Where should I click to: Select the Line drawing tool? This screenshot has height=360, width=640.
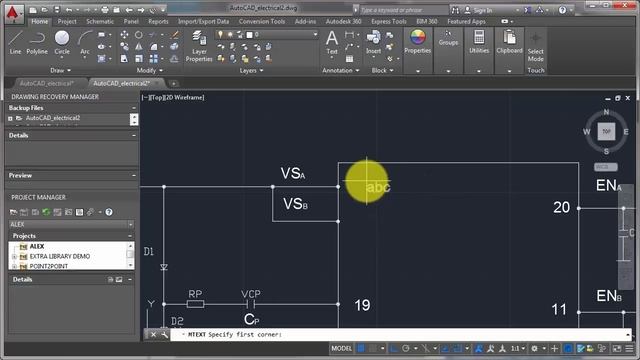15,42
